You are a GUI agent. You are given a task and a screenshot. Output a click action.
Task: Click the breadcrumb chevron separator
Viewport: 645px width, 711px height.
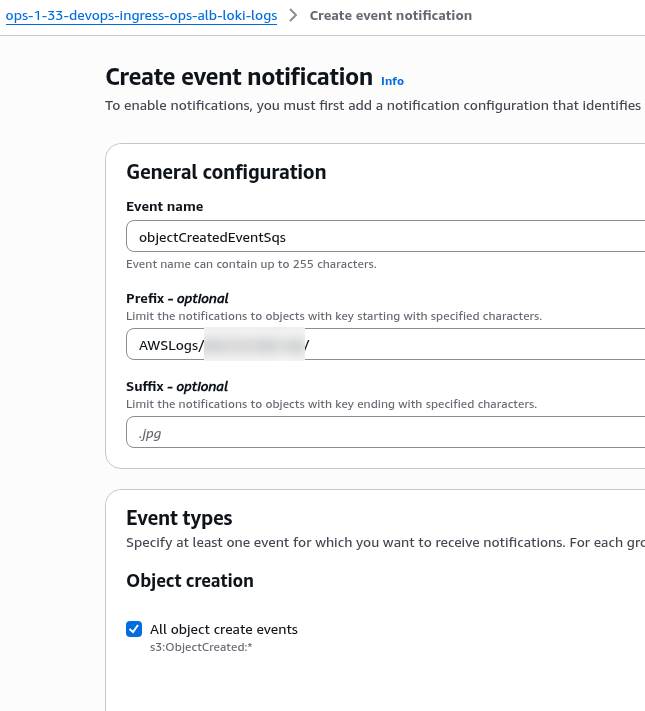point(293,16)
